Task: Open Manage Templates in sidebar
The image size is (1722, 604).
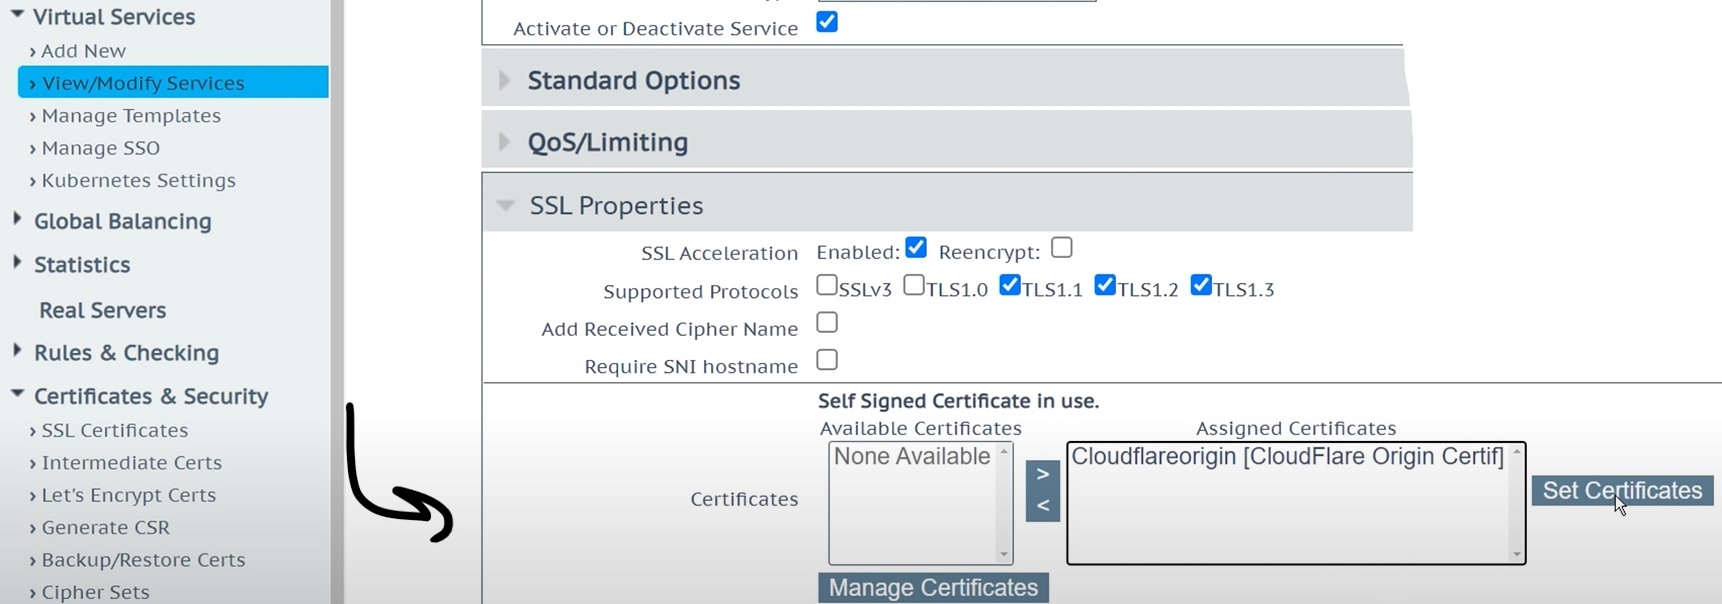Action: [131, 116]
